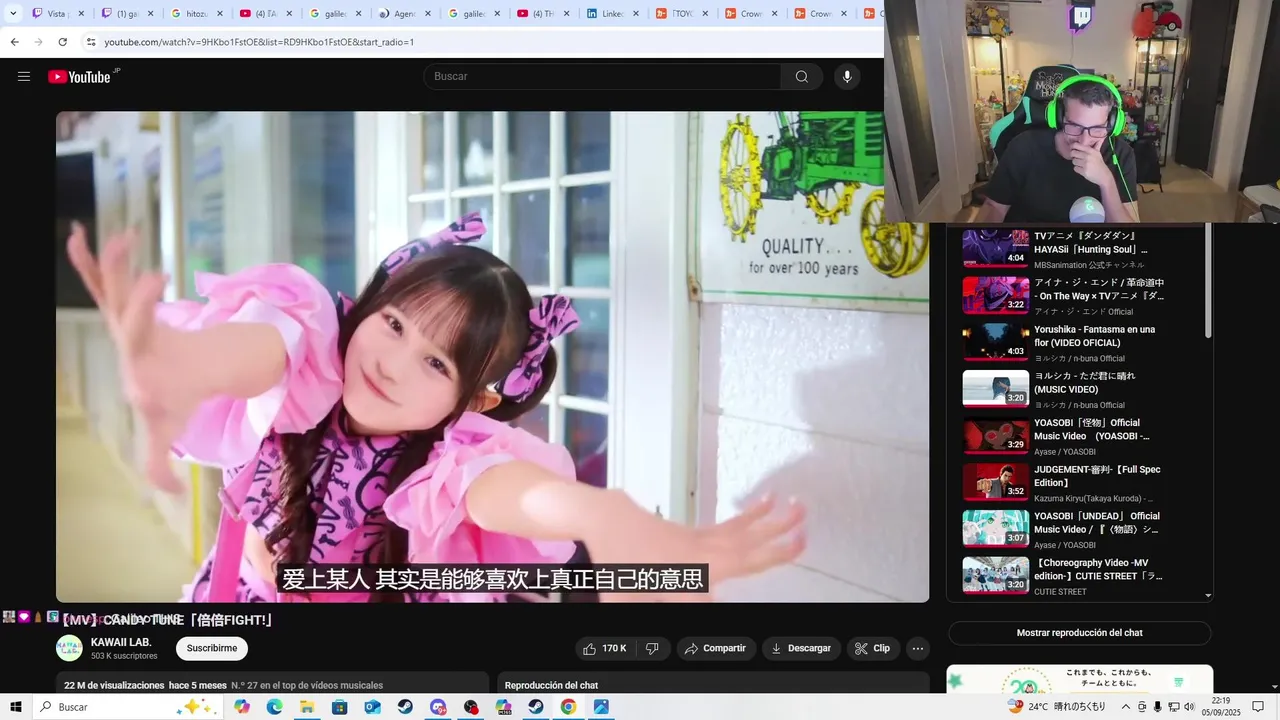Image resolution: width=1280 pixels, height=720 pixels.
Task: Click the magnifier search button beside Buscar
Action: 802,76
